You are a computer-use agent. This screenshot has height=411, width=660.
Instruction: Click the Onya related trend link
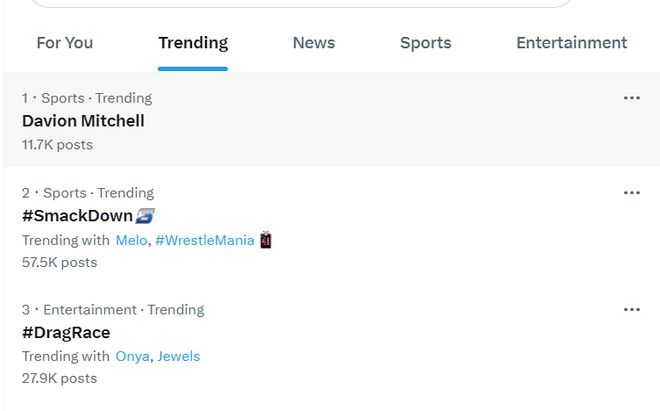pos(133,356)
